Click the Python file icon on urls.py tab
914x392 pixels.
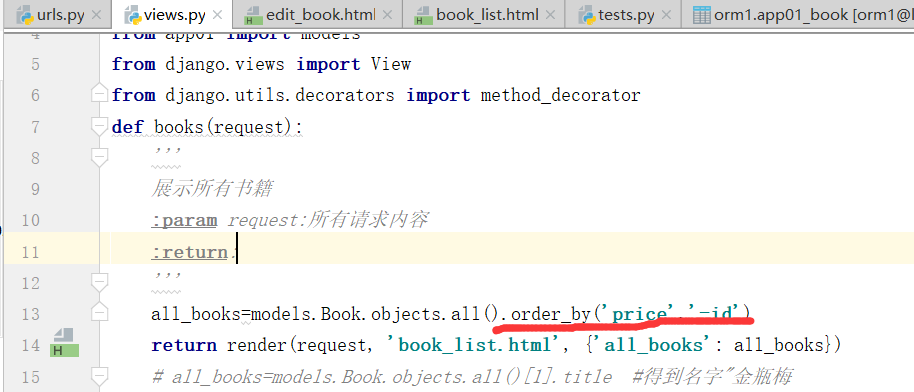click(x=24, y=15)
